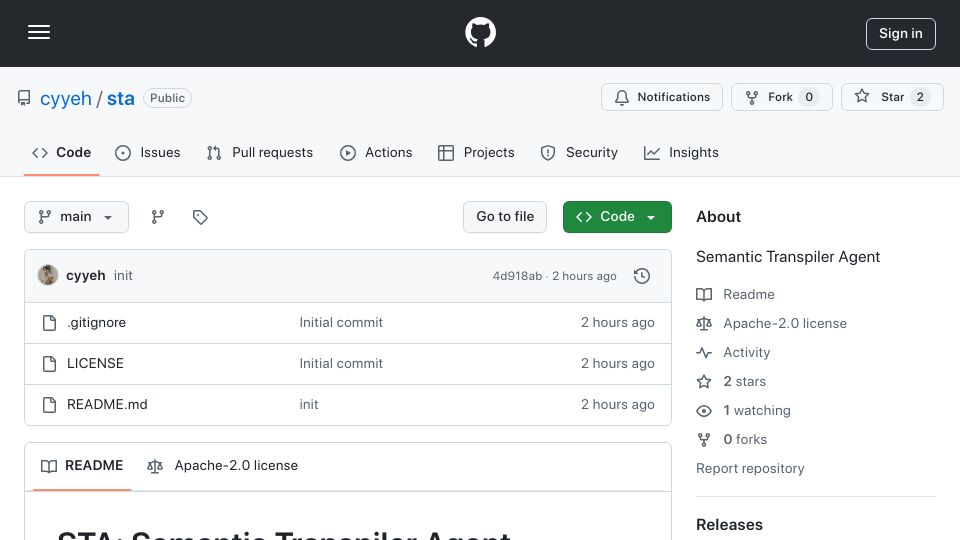Open the hamburger navigation menu
This screenshot has height=540, width=960.
pyautogui.click(x=39, y=32)
